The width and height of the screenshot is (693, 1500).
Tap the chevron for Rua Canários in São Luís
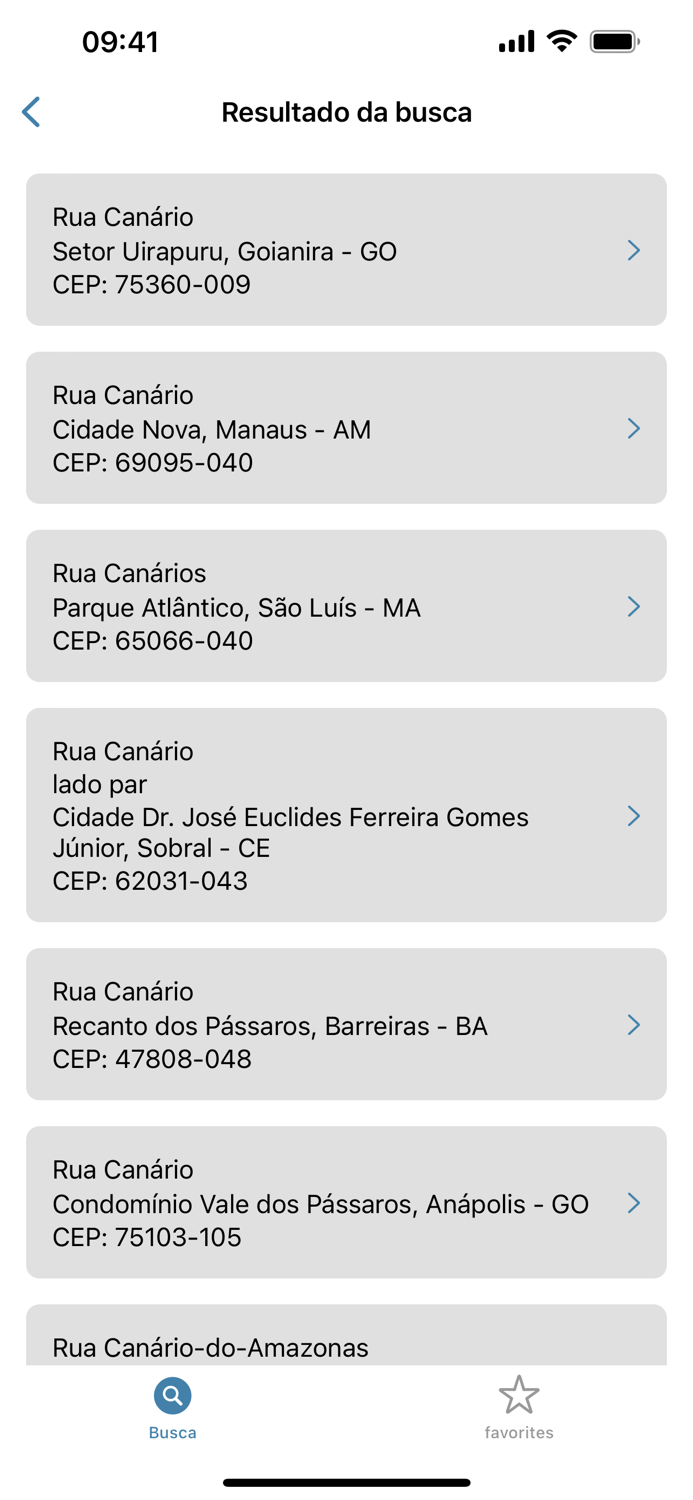pos(634,606)
